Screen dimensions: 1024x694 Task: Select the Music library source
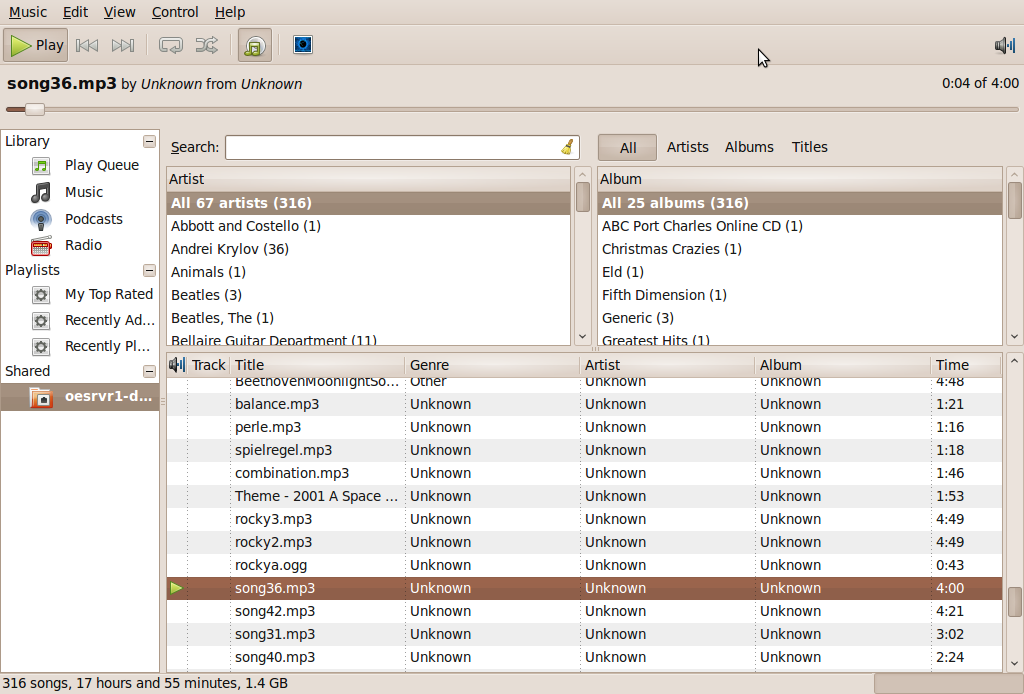[x=80, y=192]
